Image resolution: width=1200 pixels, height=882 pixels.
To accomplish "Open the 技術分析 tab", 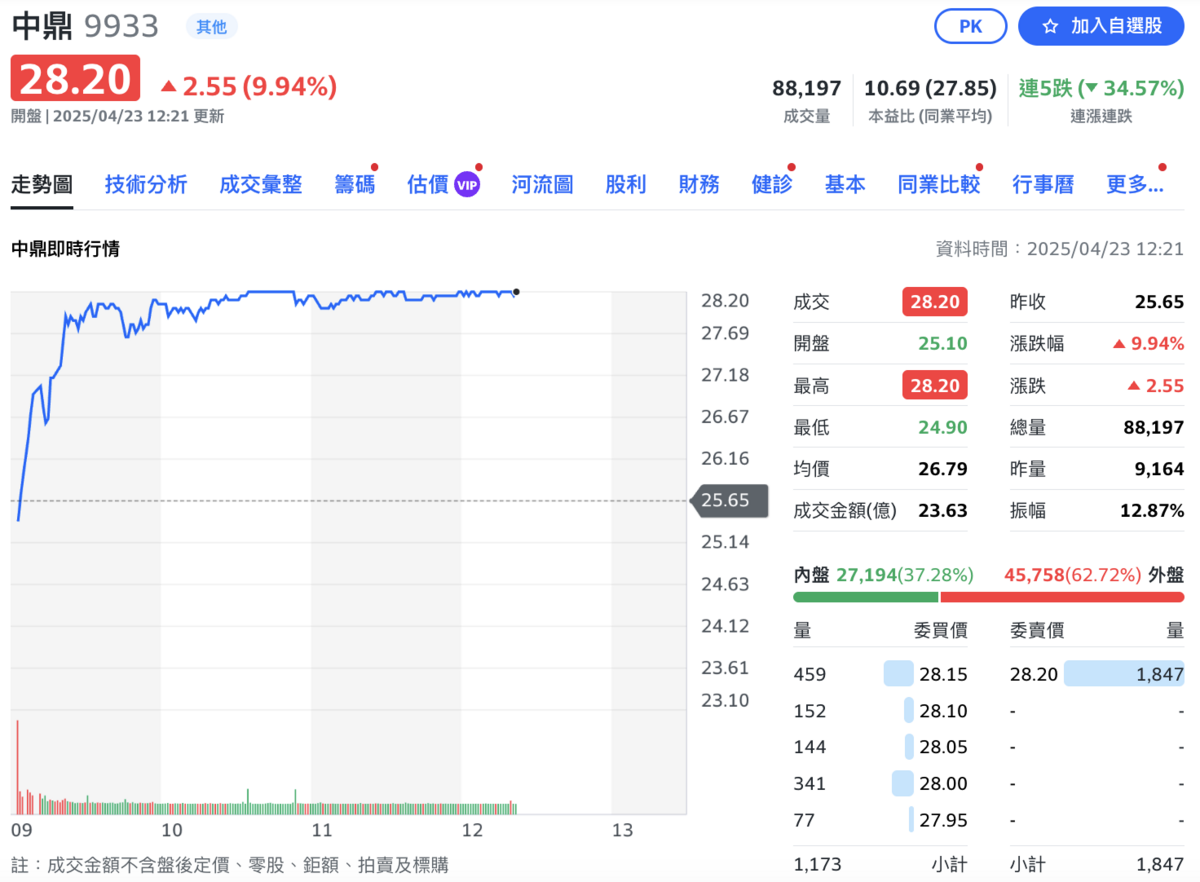I will tap(146, 185).
